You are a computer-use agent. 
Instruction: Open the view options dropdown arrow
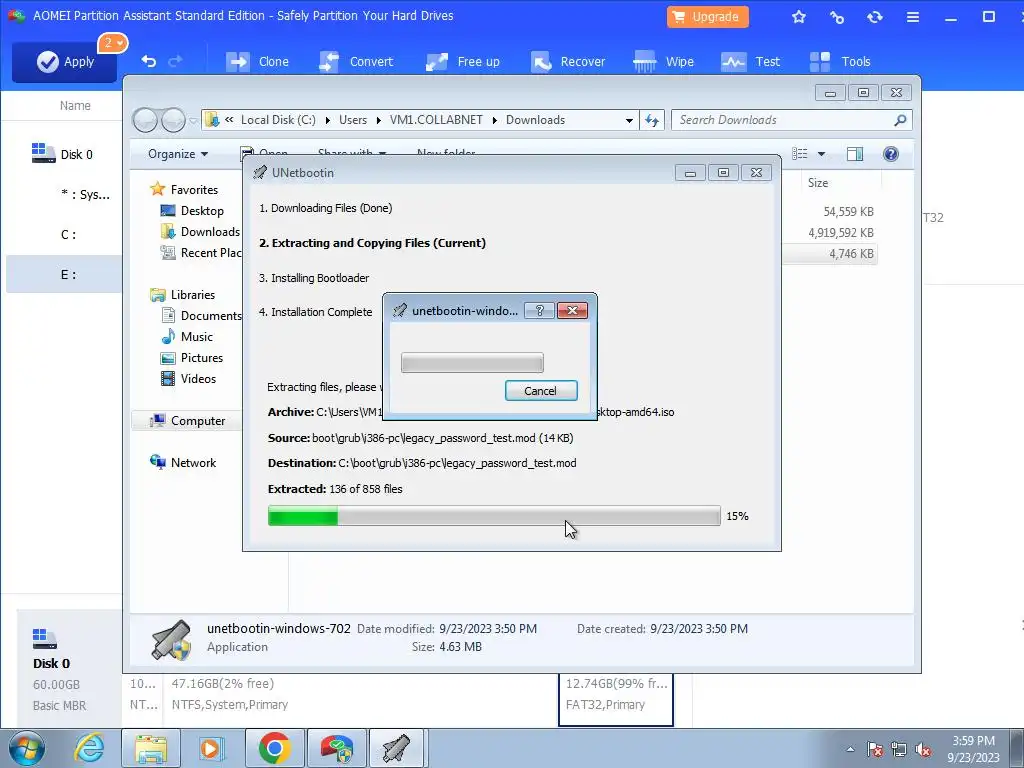coord(822,154)
